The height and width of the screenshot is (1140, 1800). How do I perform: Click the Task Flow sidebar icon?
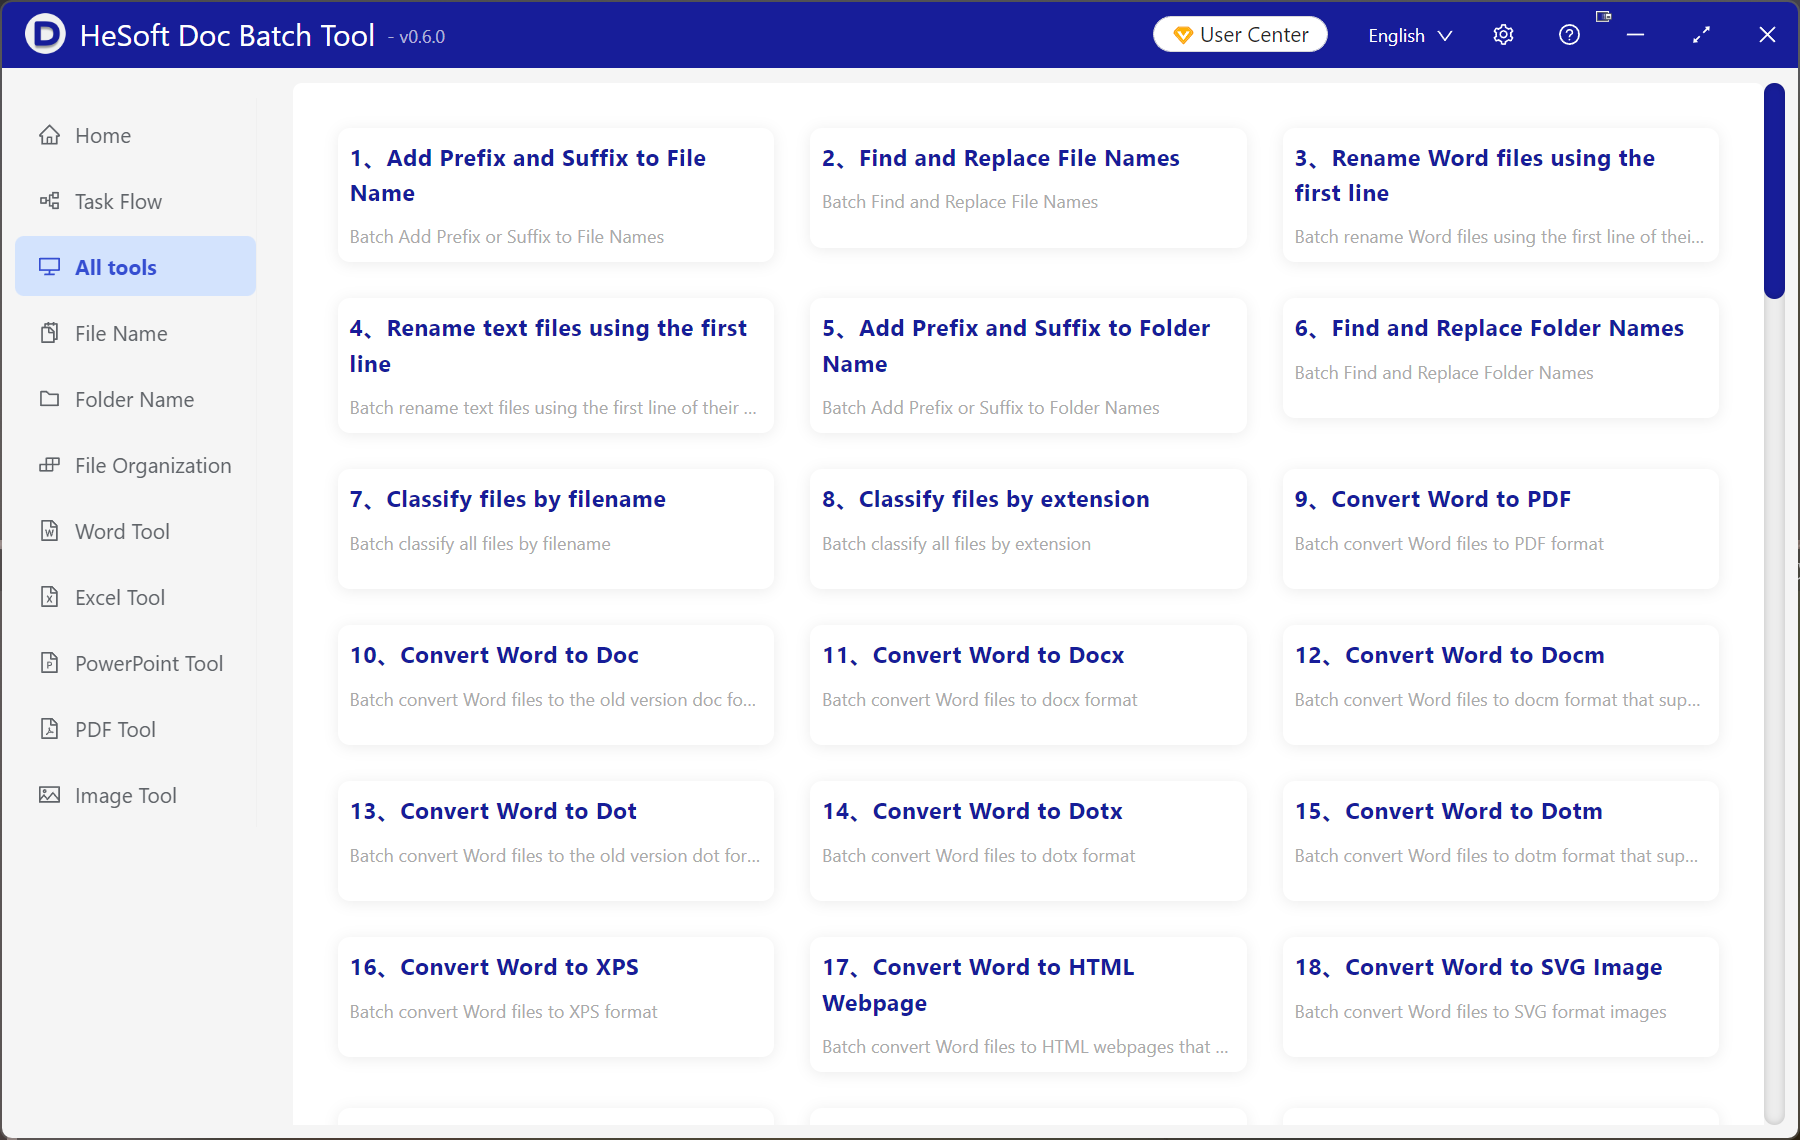(49, 201)
